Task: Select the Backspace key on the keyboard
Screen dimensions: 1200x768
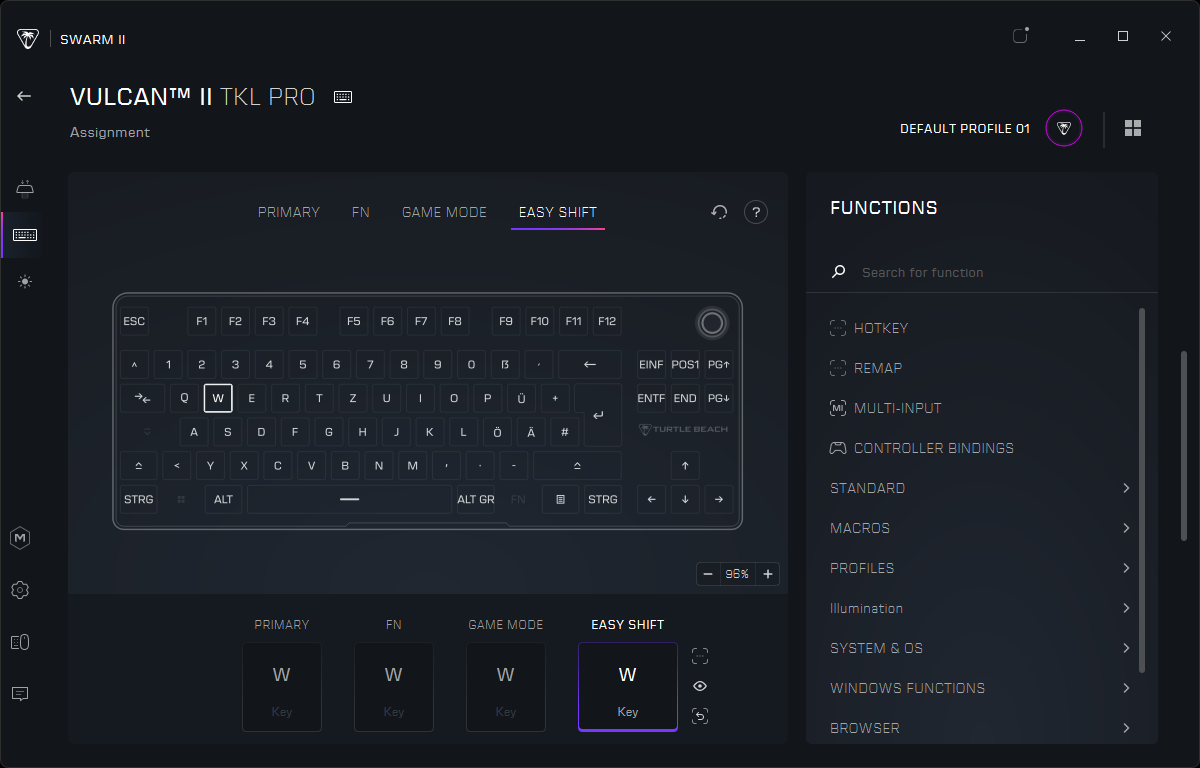Action: coord(590,365)
